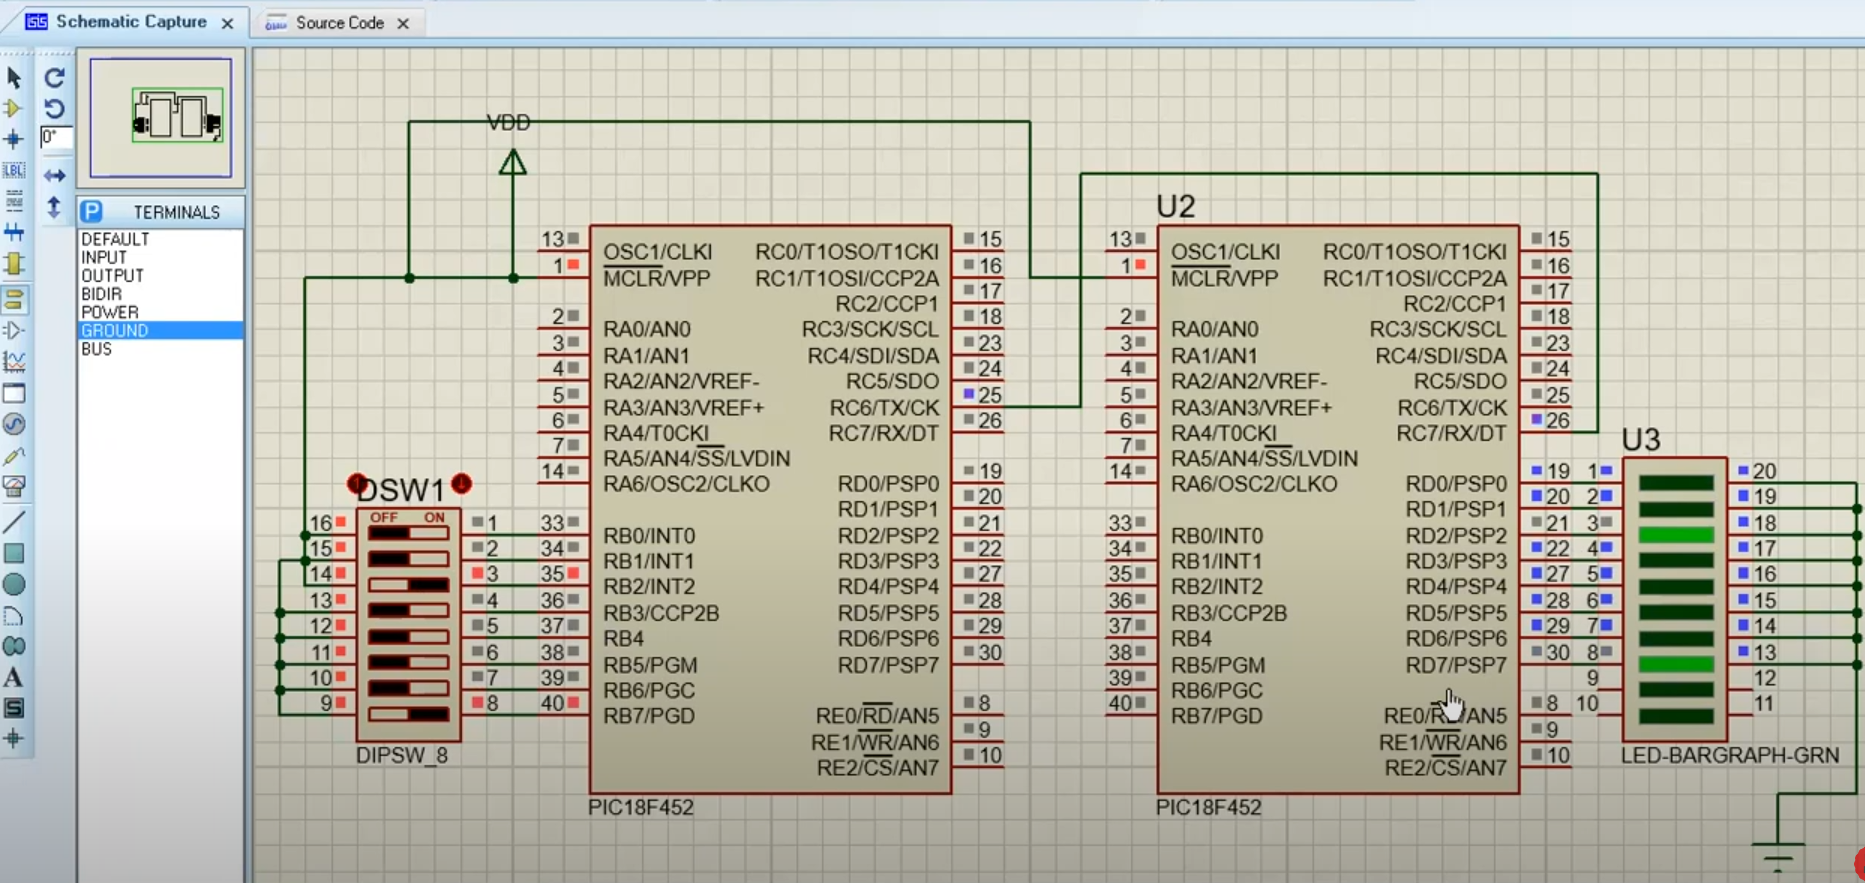
Task: Click the VDD power terminal arrow symbol
Action: click(513, 162)
